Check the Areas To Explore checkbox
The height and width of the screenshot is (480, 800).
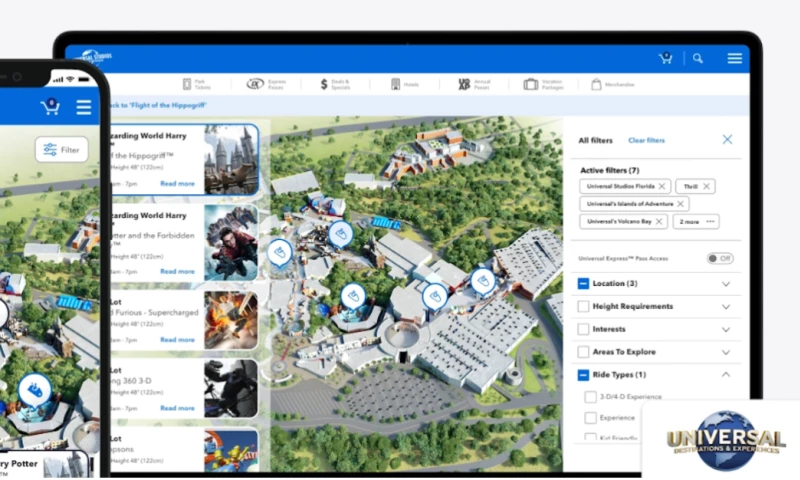click(x=583, y=352)
